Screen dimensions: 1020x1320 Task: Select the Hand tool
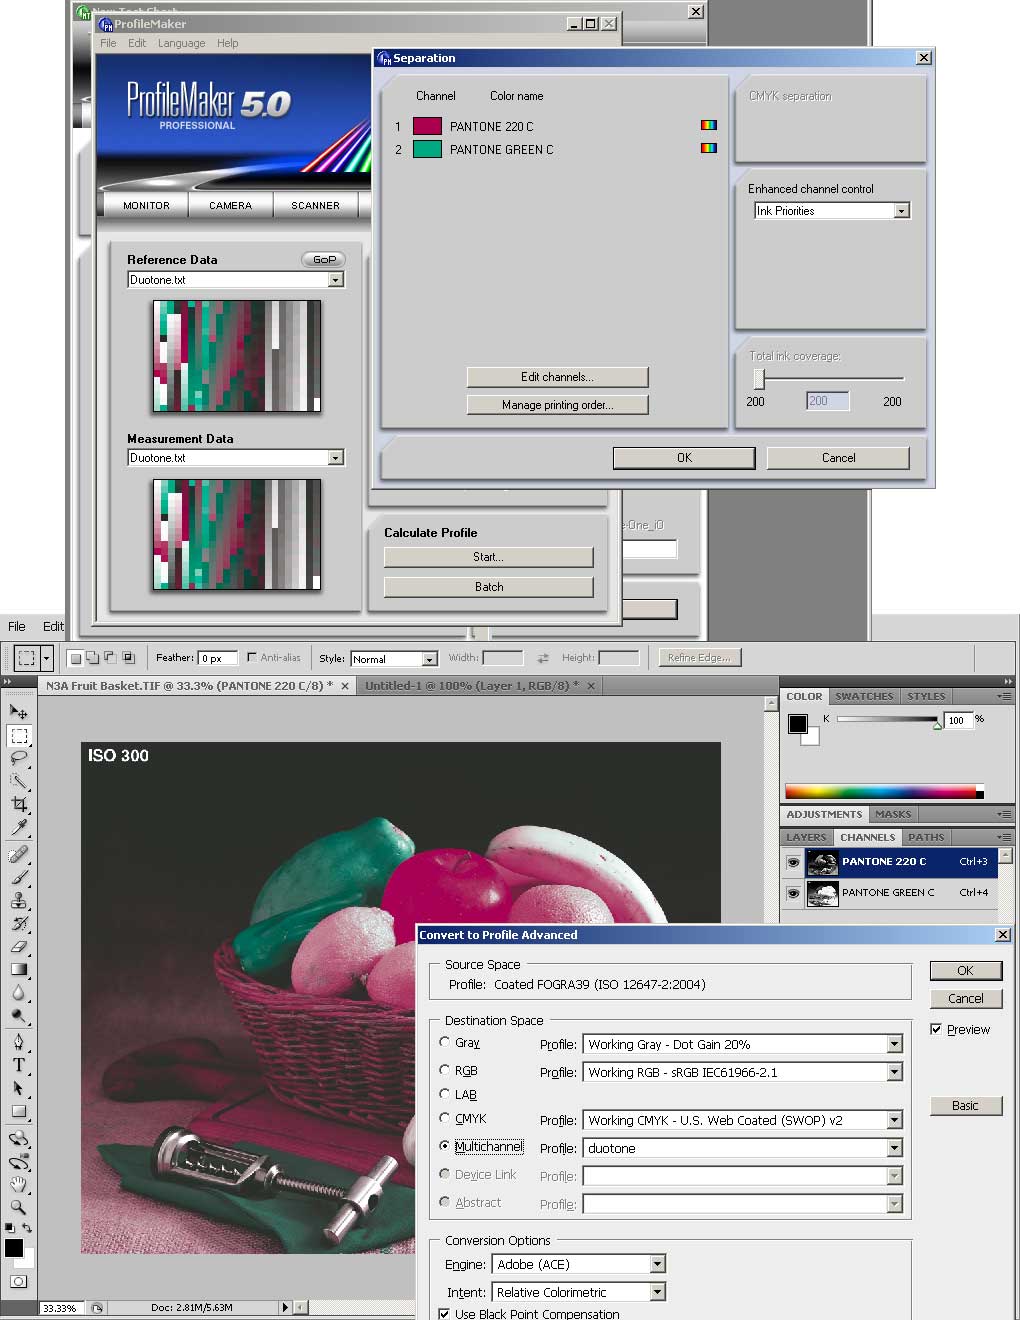coord(19,1184)
